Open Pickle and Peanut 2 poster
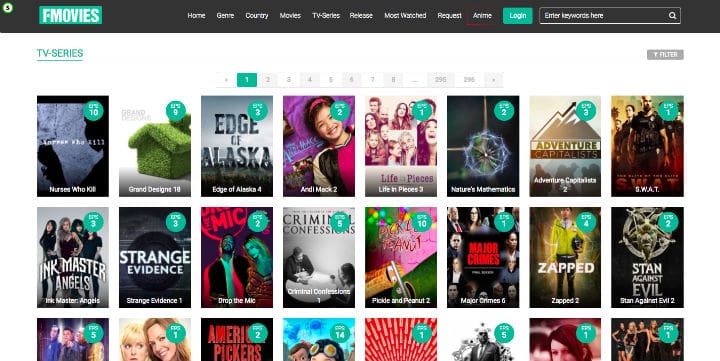This screenshot has height=361, width=720. [x=401, y=257]
